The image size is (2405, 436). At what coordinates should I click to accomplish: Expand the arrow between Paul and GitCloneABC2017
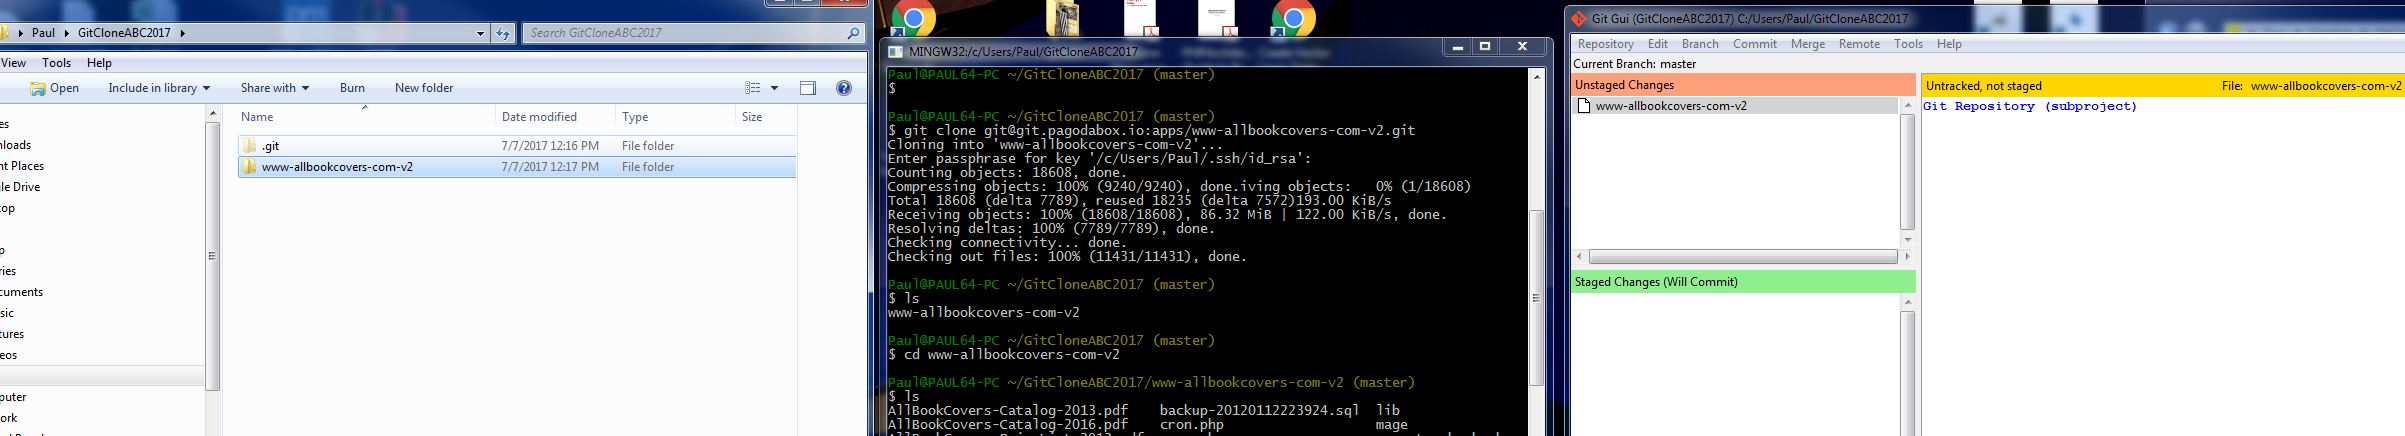[67, 33]
